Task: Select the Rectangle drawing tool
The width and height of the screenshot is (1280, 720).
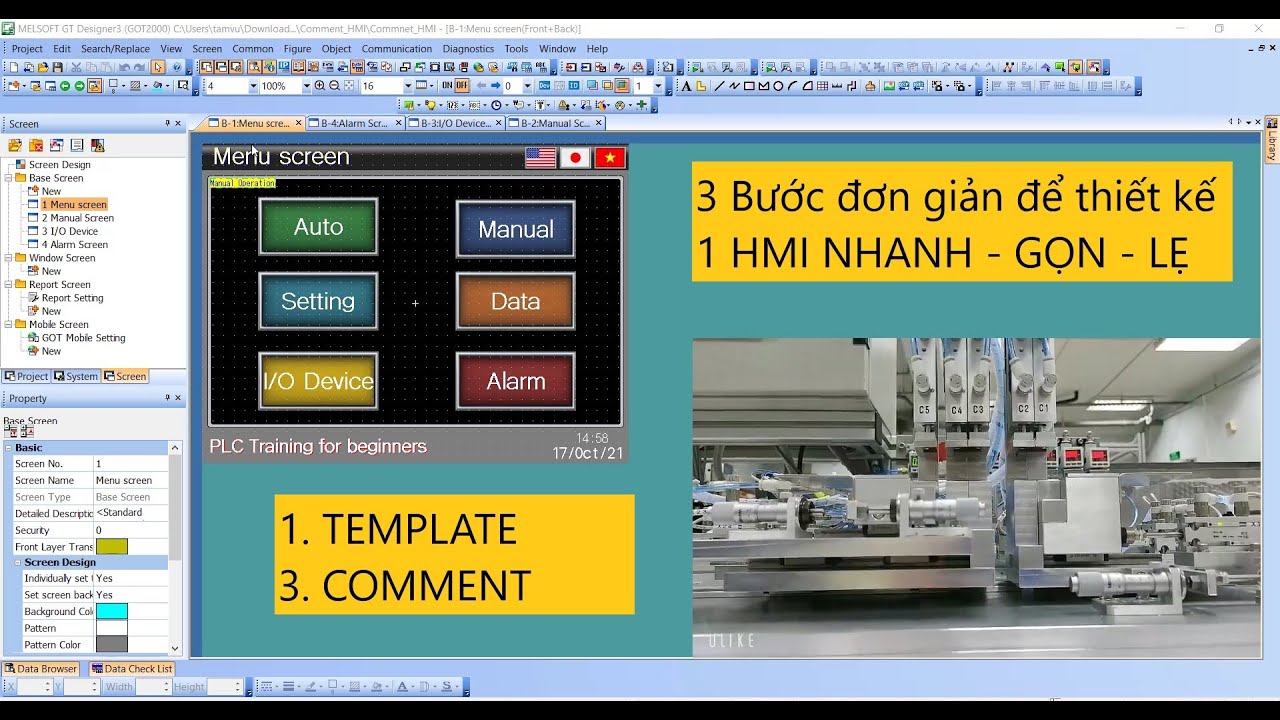Action: coord(749,86)
